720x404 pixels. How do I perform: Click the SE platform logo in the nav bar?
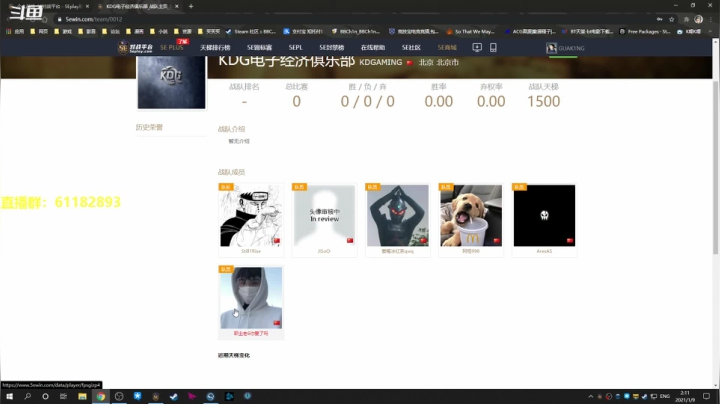135,47
